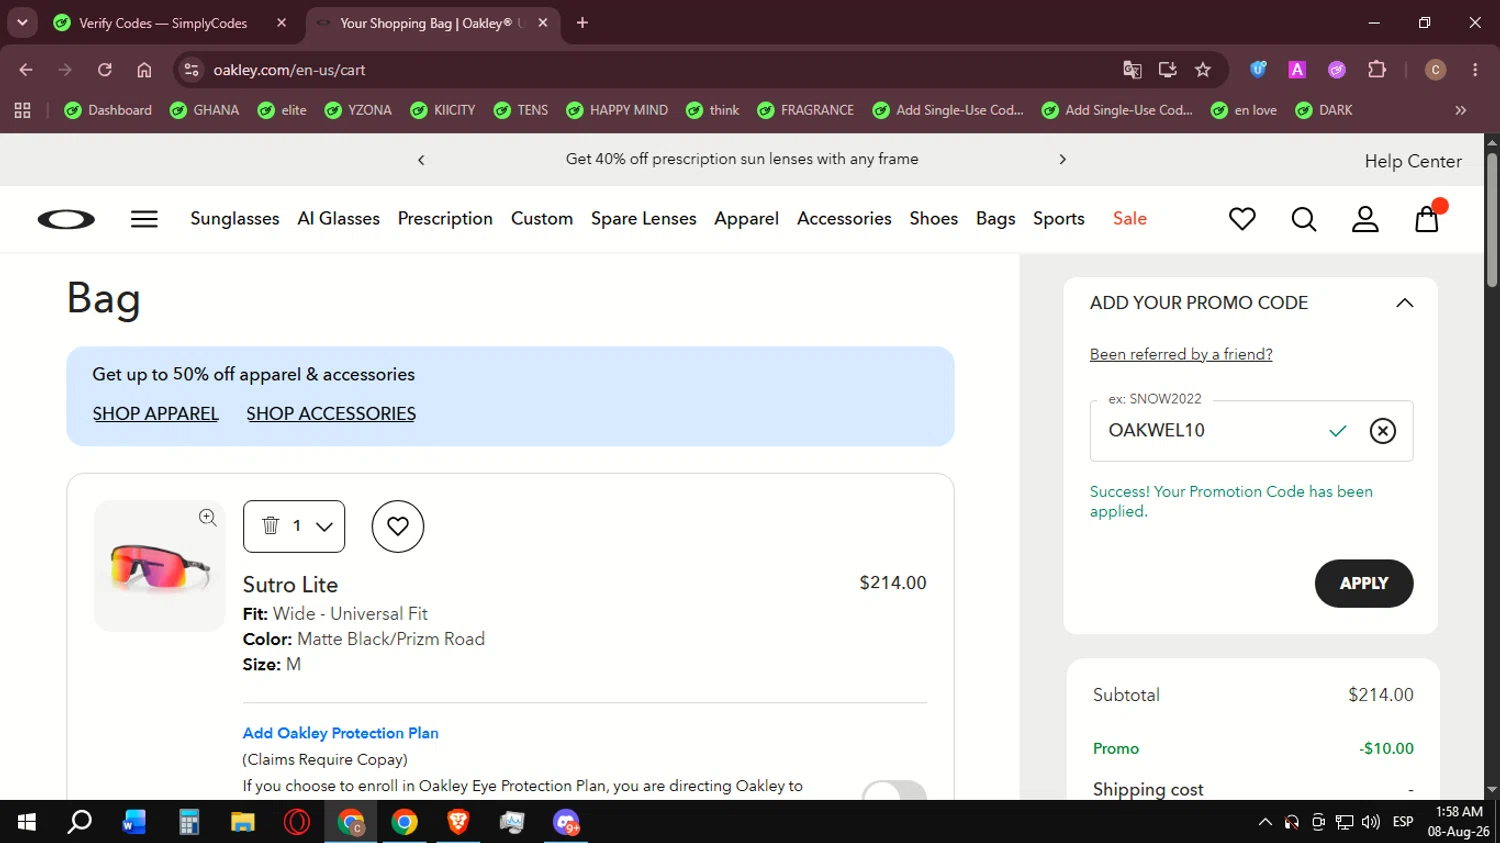Open the Sutro Lite product thumbnail
The image size is (1500, 843).
[x=160, y=566]
